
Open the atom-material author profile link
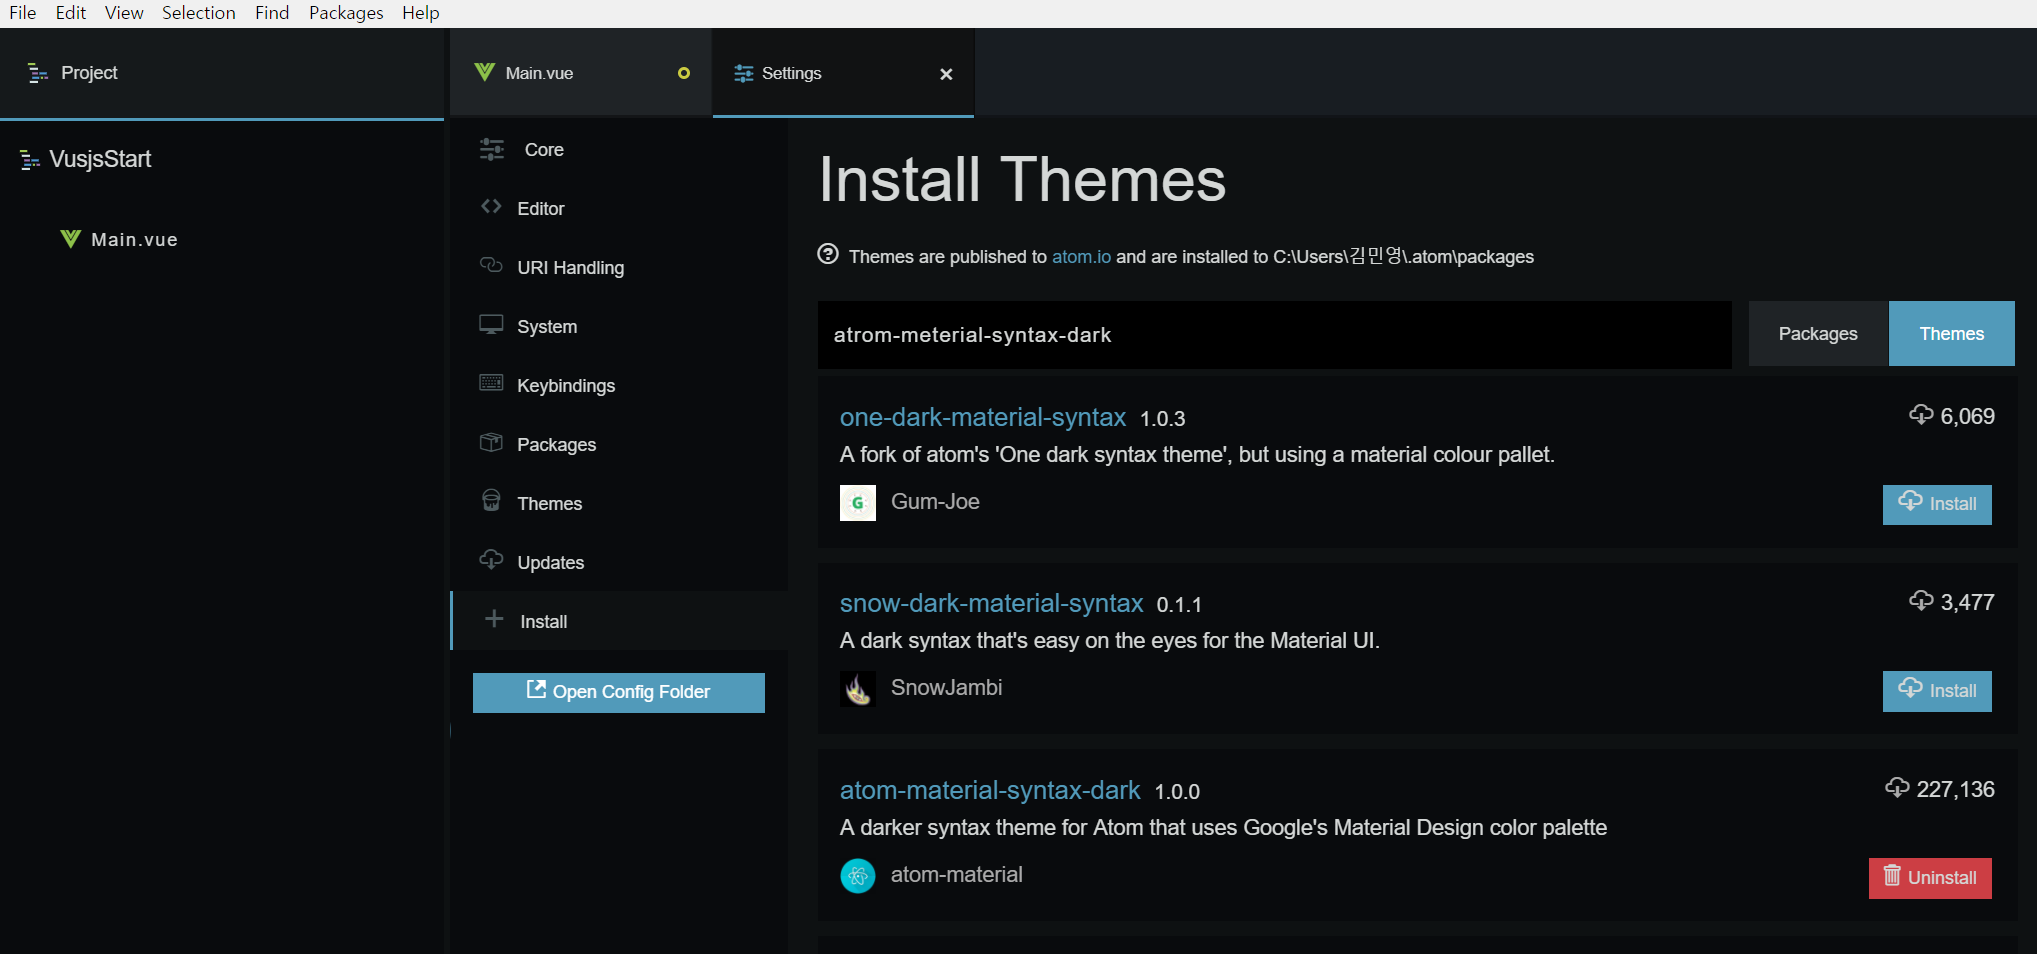pos(957,875)
